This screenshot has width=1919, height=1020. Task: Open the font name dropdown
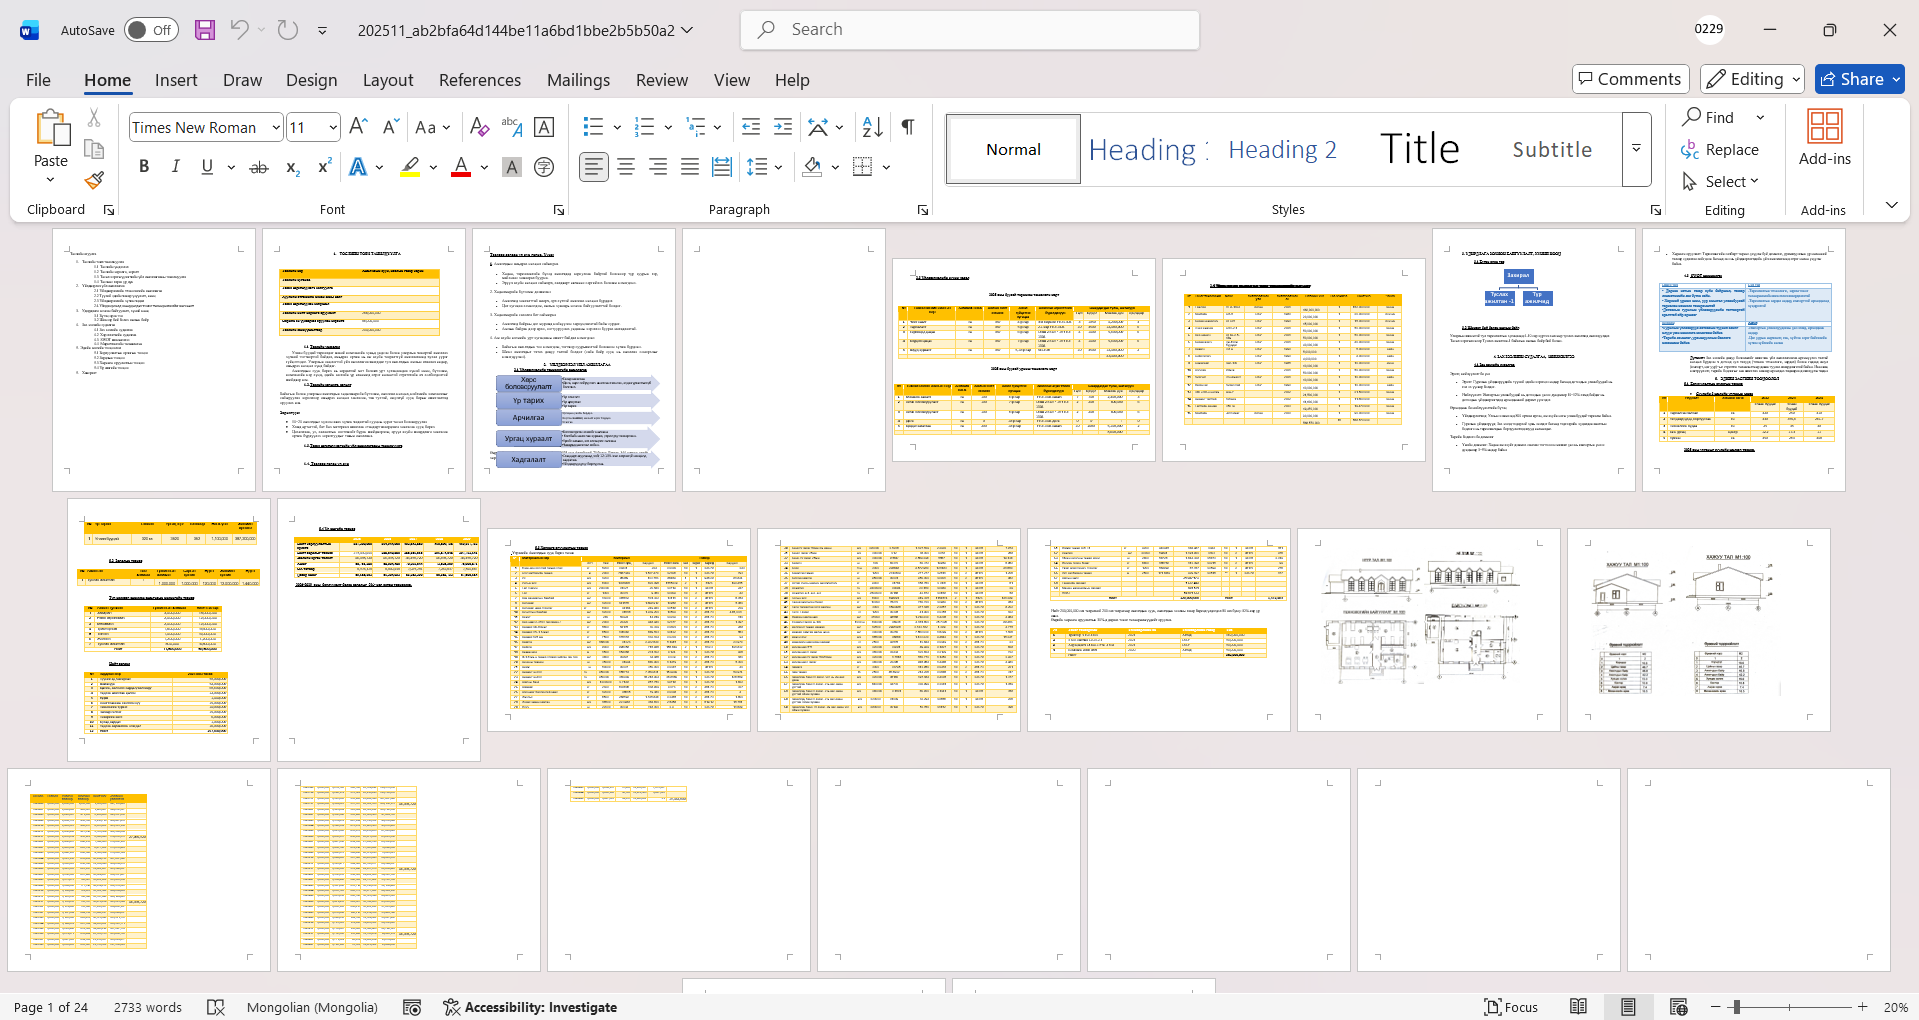click(x=276, y=127)
